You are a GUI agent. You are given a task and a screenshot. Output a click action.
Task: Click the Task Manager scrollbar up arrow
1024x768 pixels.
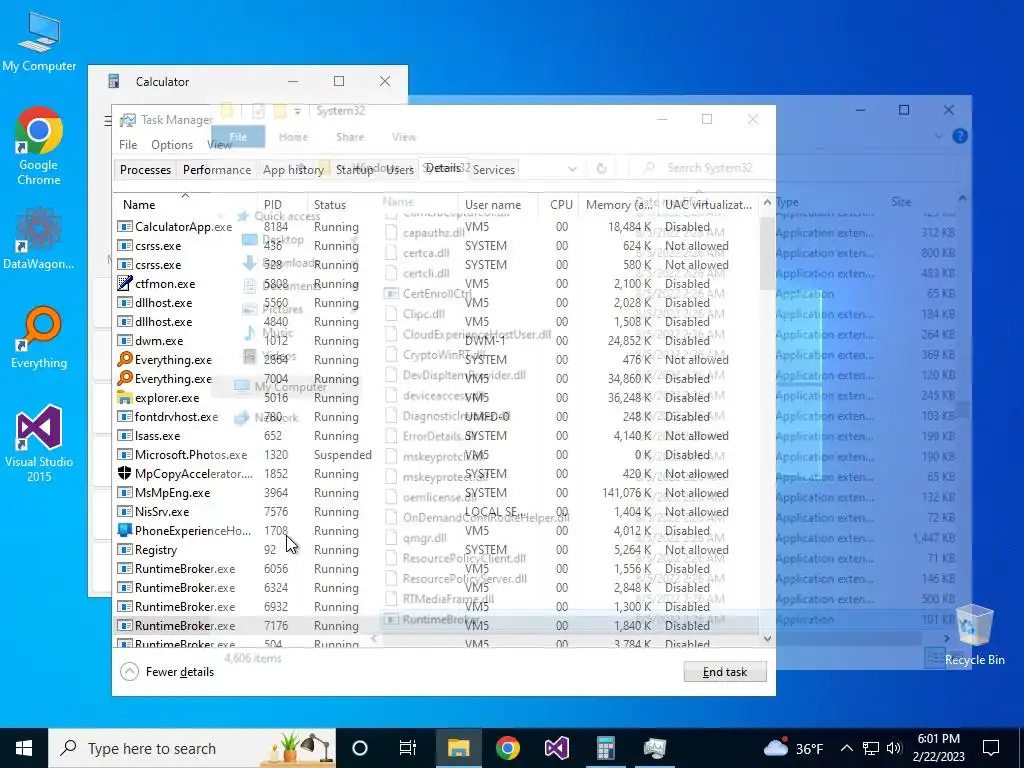click(x=767, y=202)
